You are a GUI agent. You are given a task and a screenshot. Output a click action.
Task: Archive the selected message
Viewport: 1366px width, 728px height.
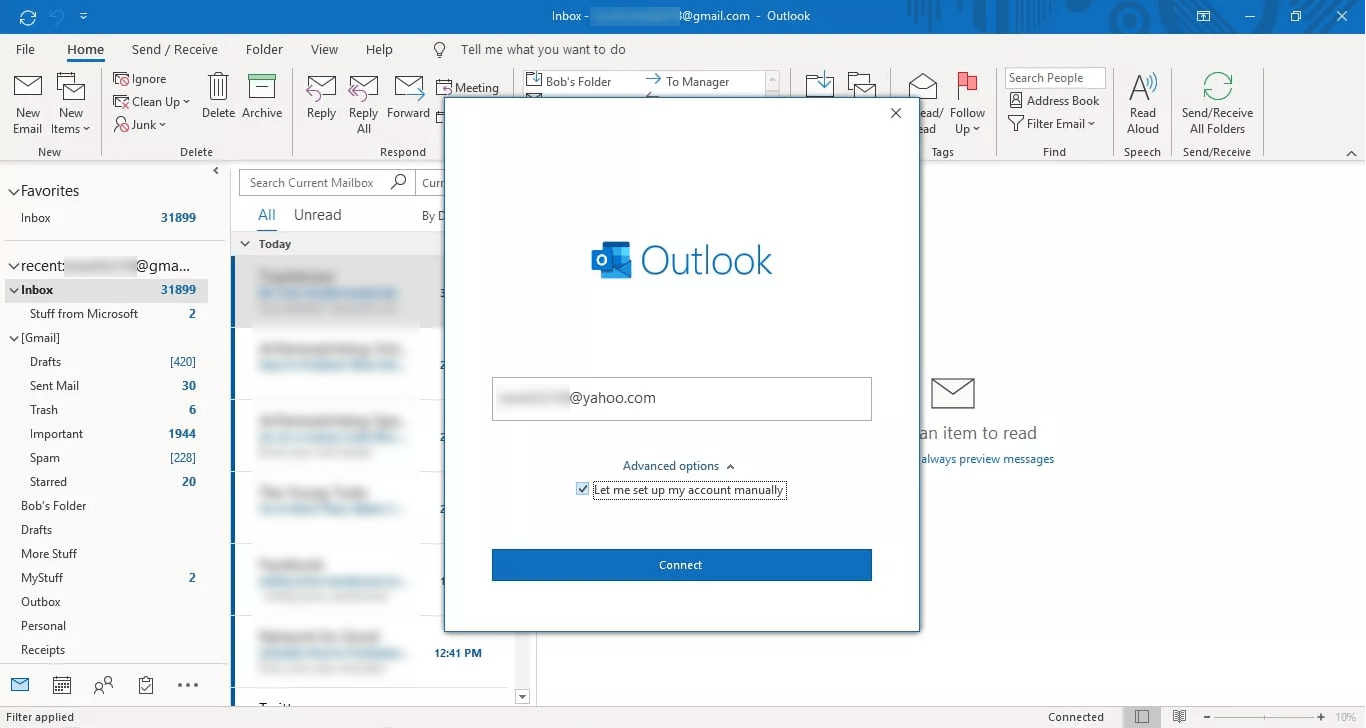262,97
